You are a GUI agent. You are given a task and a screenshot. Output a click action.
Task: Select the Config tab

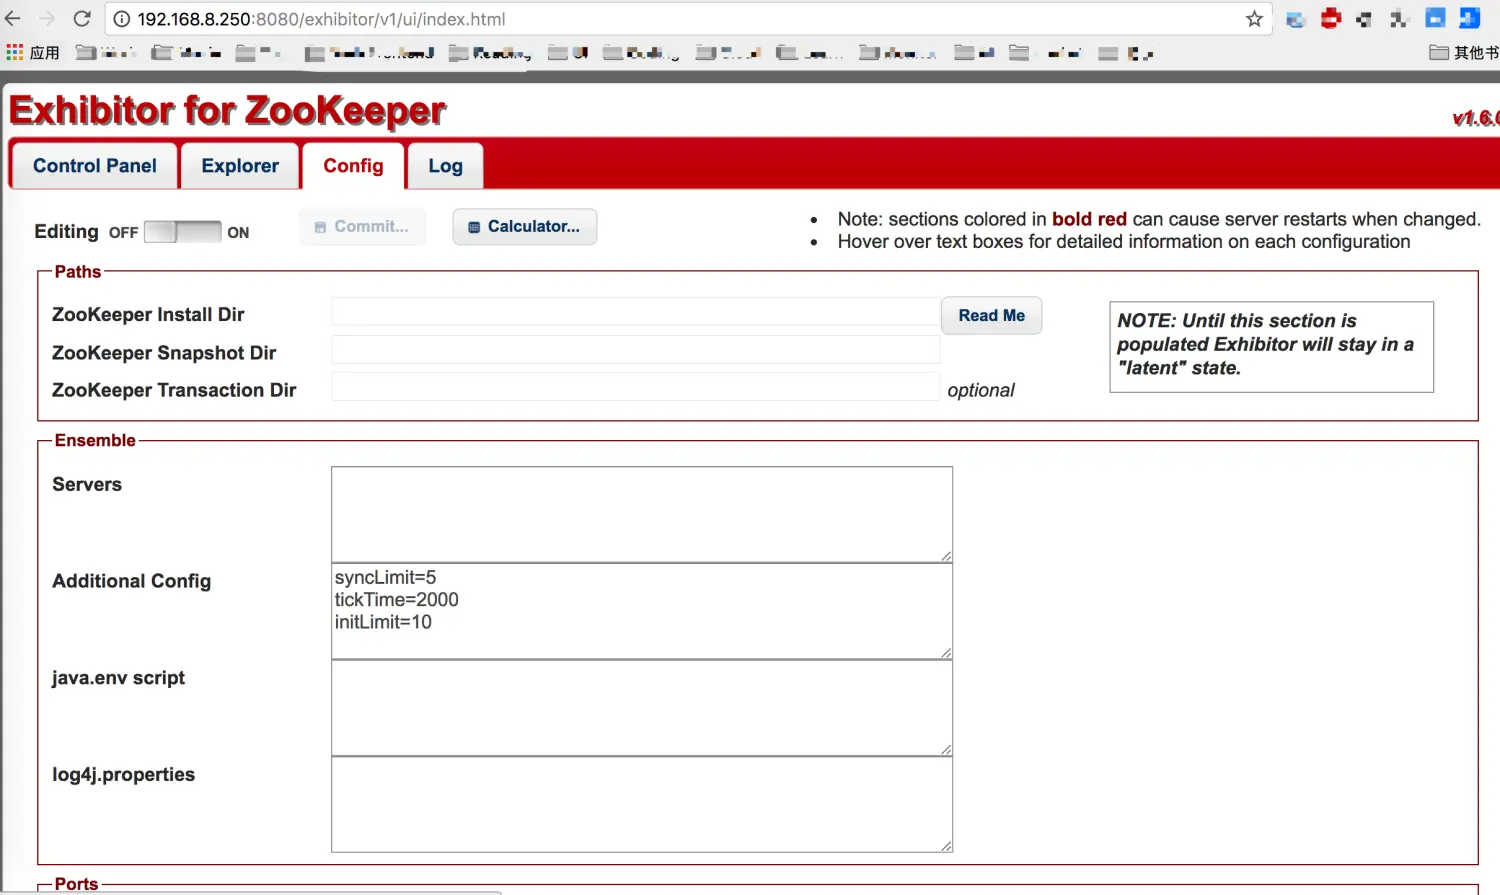[x=353, y=166]
